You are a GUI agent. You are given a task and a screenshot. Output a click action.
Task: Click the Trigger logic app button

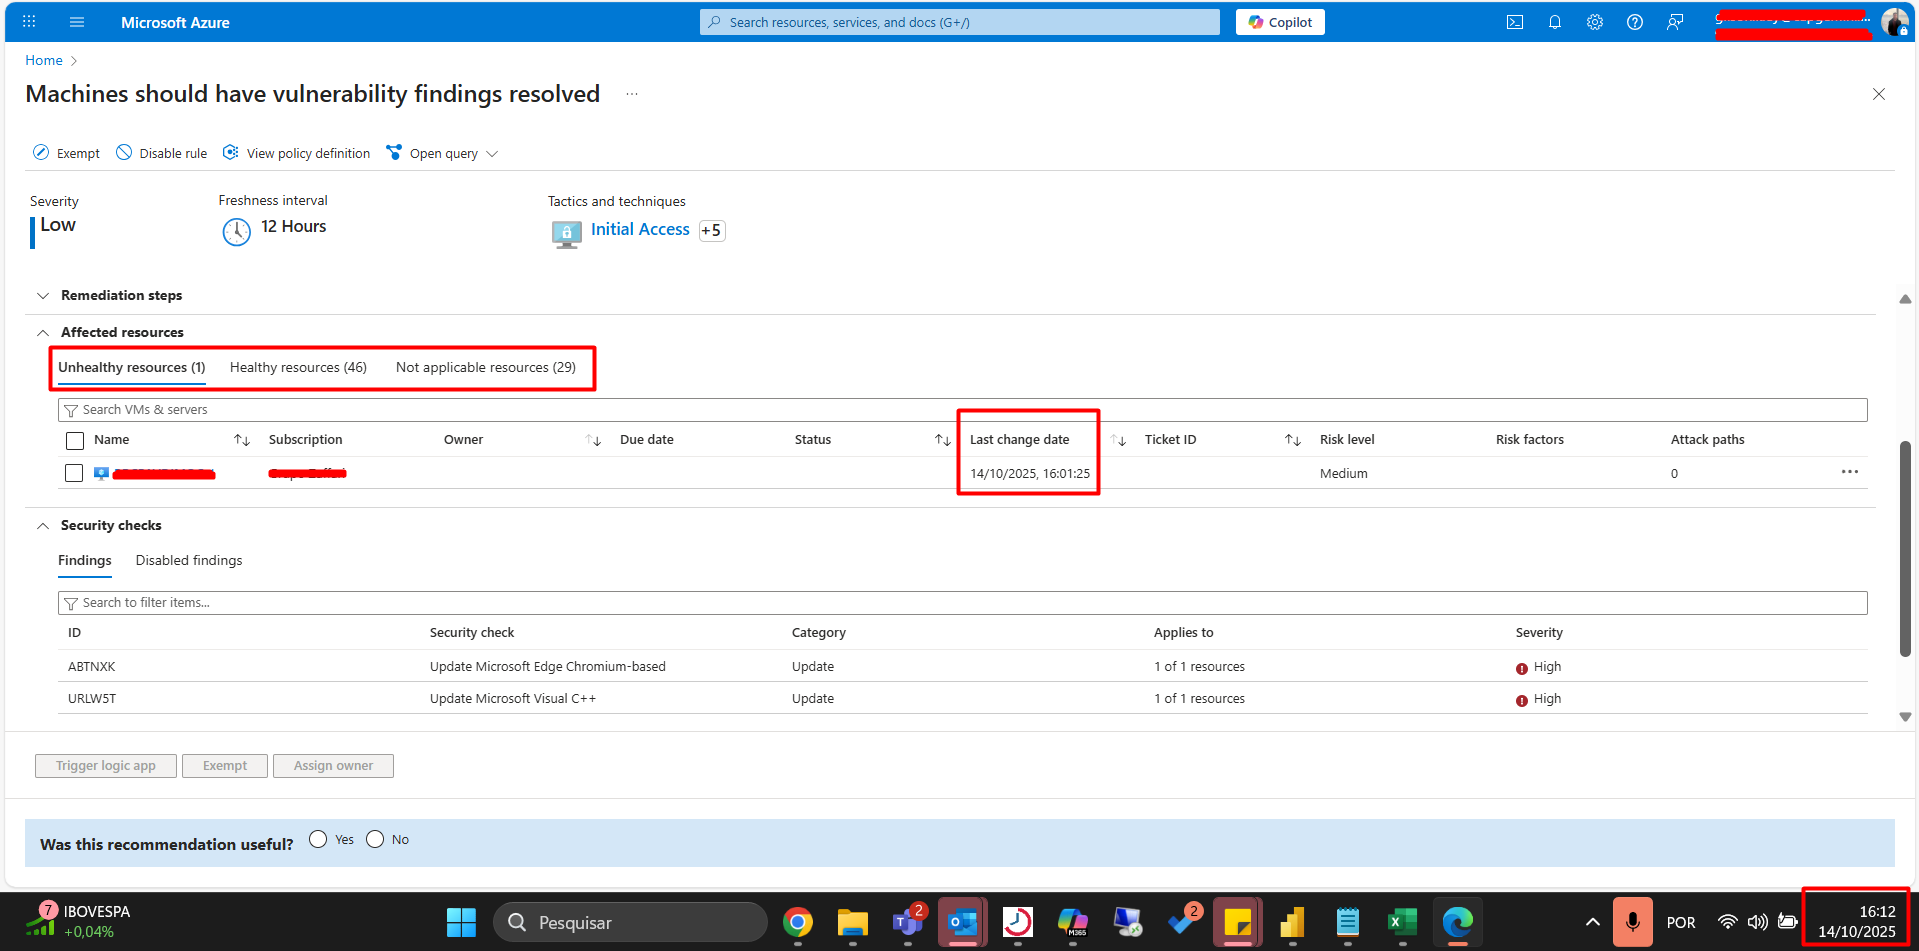tap(106, 766)
